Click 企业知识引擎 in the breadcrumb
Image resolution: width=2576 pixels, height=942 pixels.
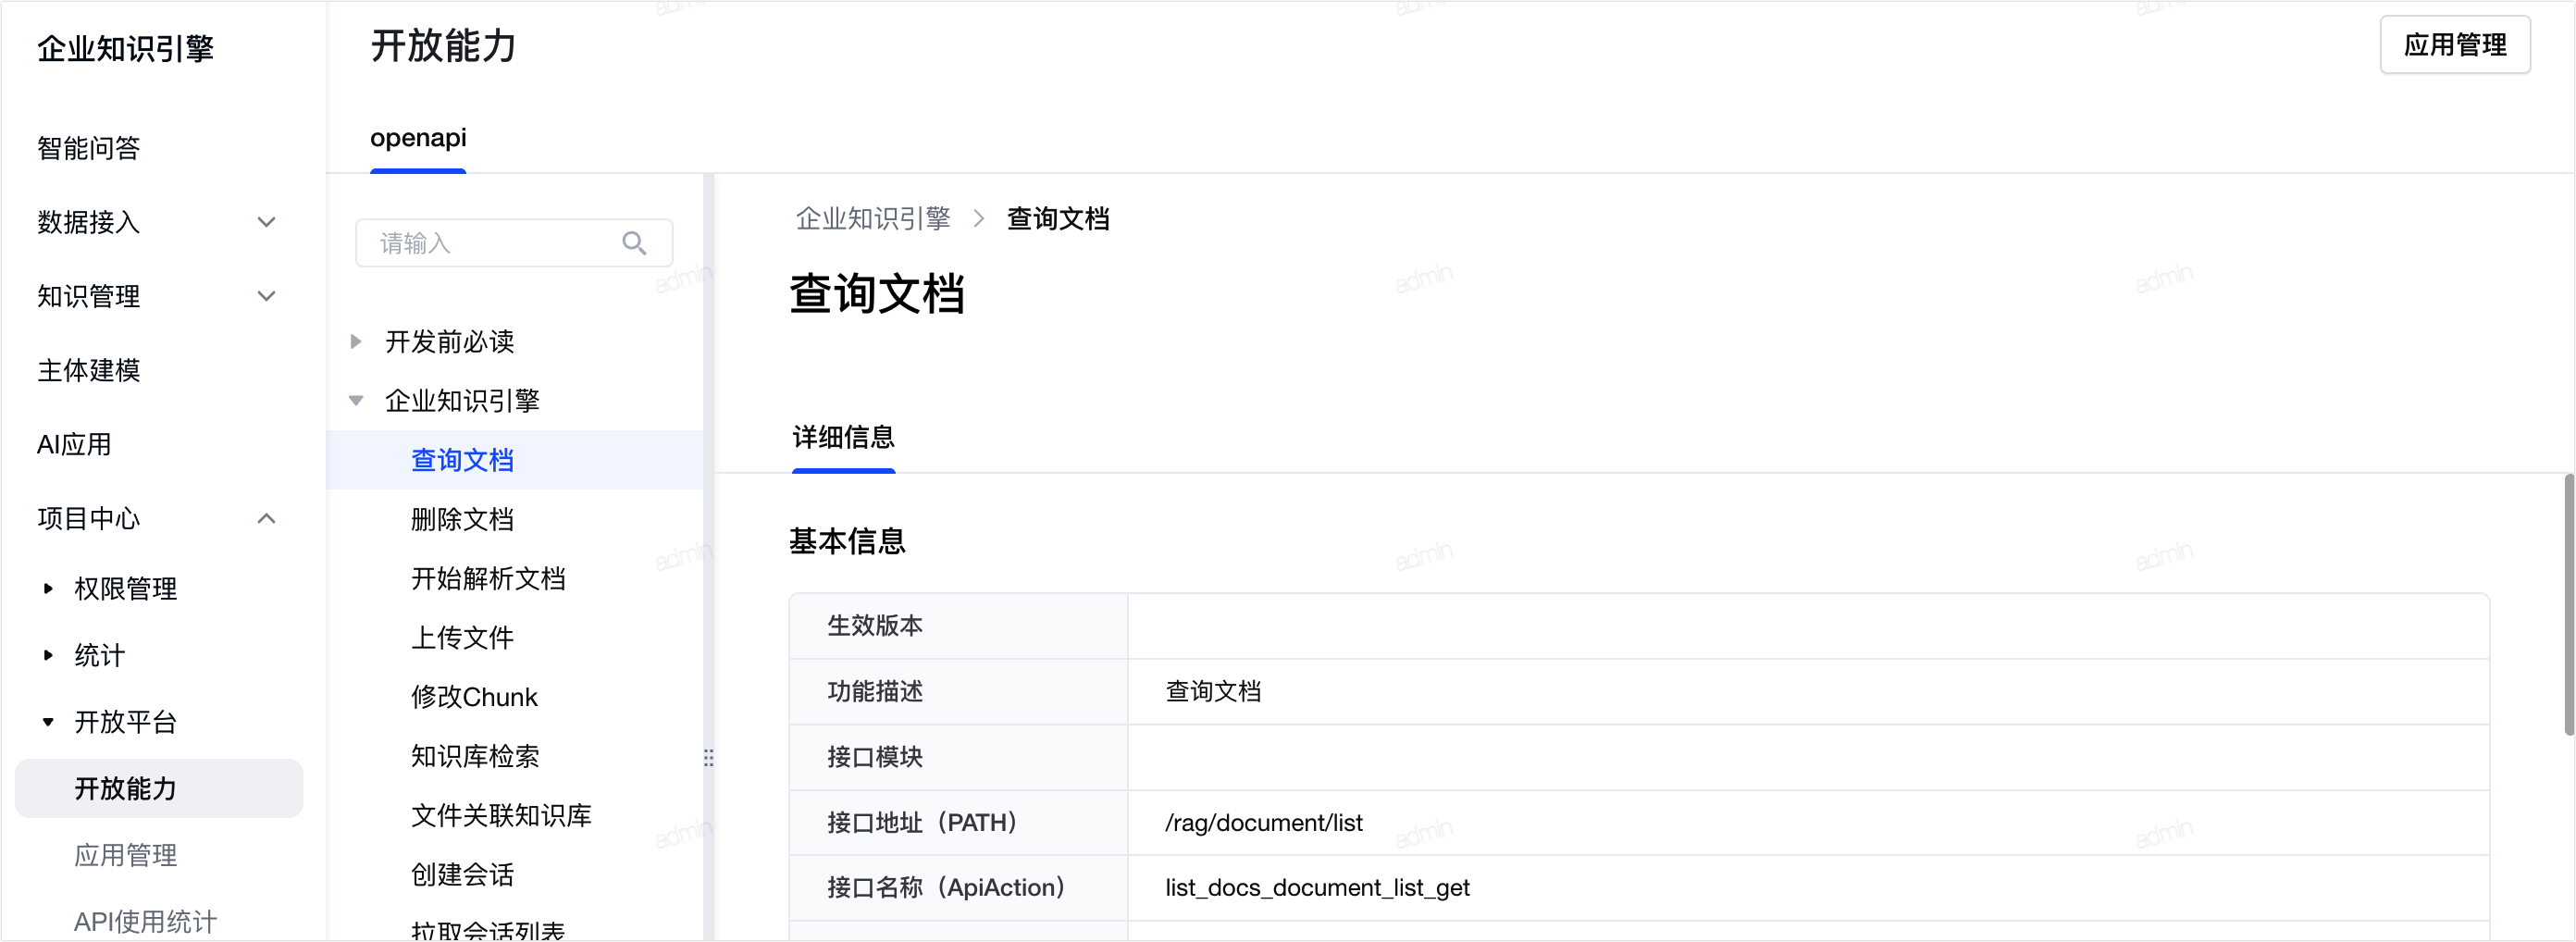873,218
